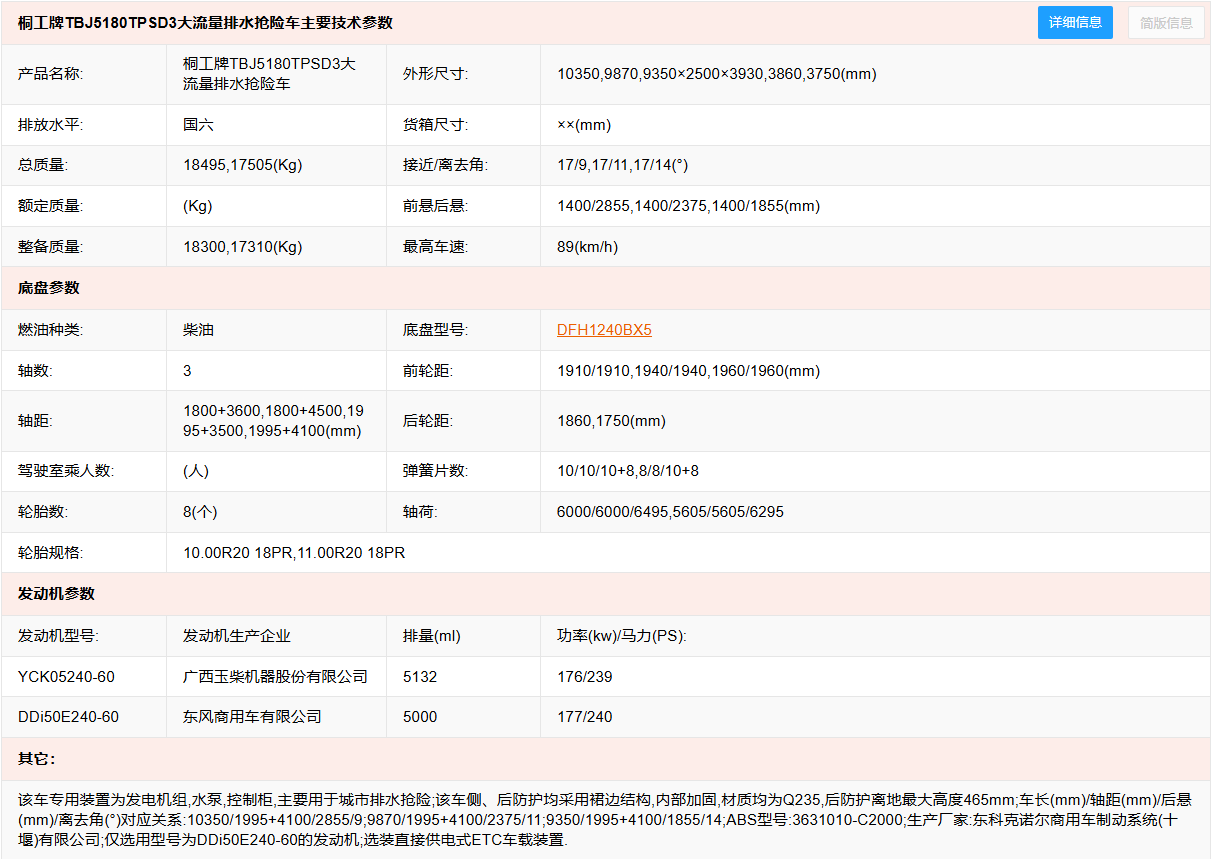Click the 功率(kw)/马力(PS) column header
Image resolution: width=1213 pixels, height=859 pixels.
tap(622, 636)
